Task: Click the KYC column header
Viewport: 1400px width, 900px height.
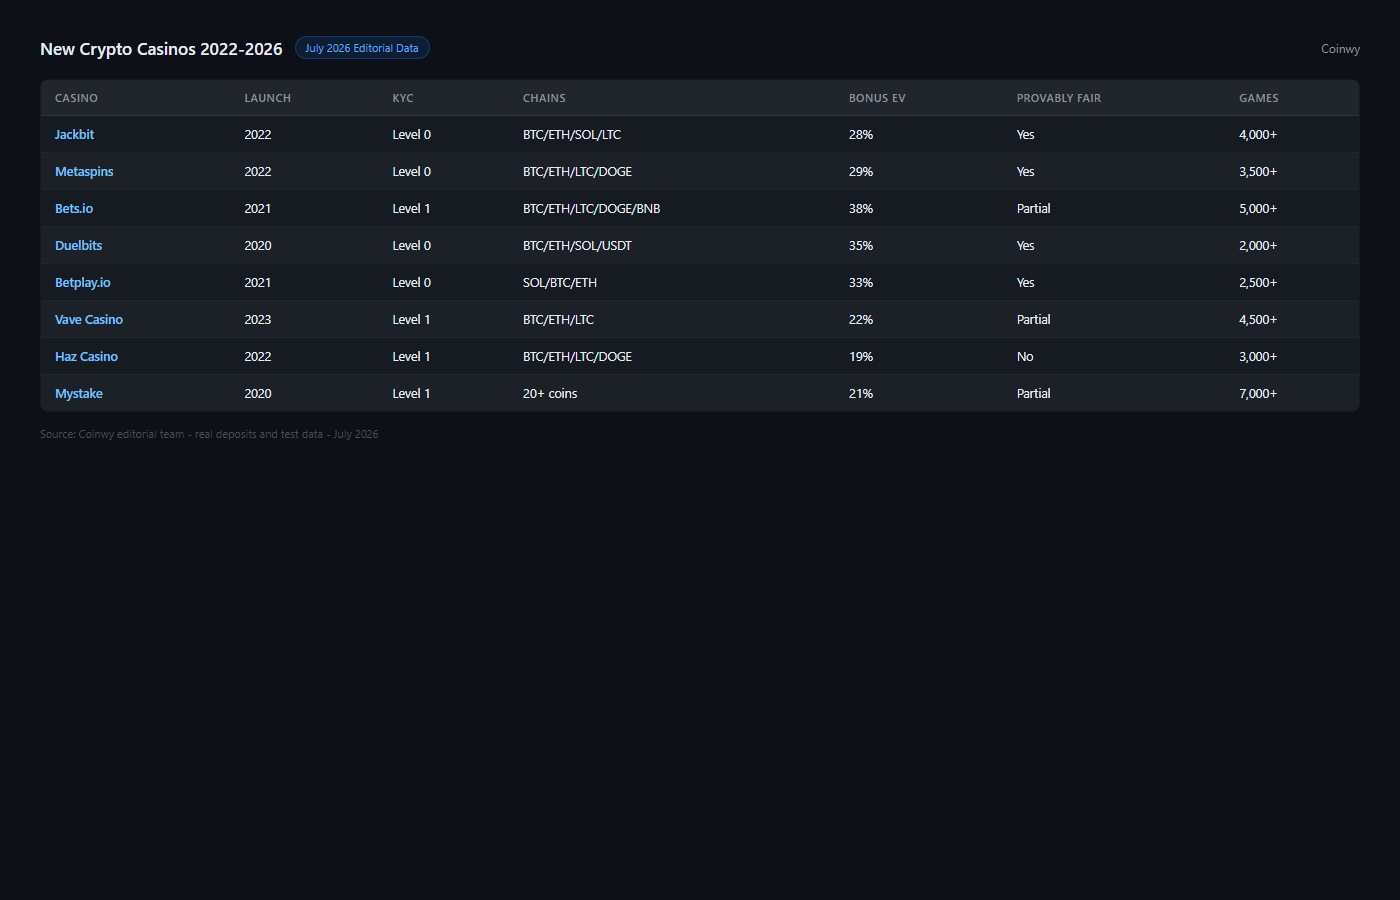Action: 403,98
